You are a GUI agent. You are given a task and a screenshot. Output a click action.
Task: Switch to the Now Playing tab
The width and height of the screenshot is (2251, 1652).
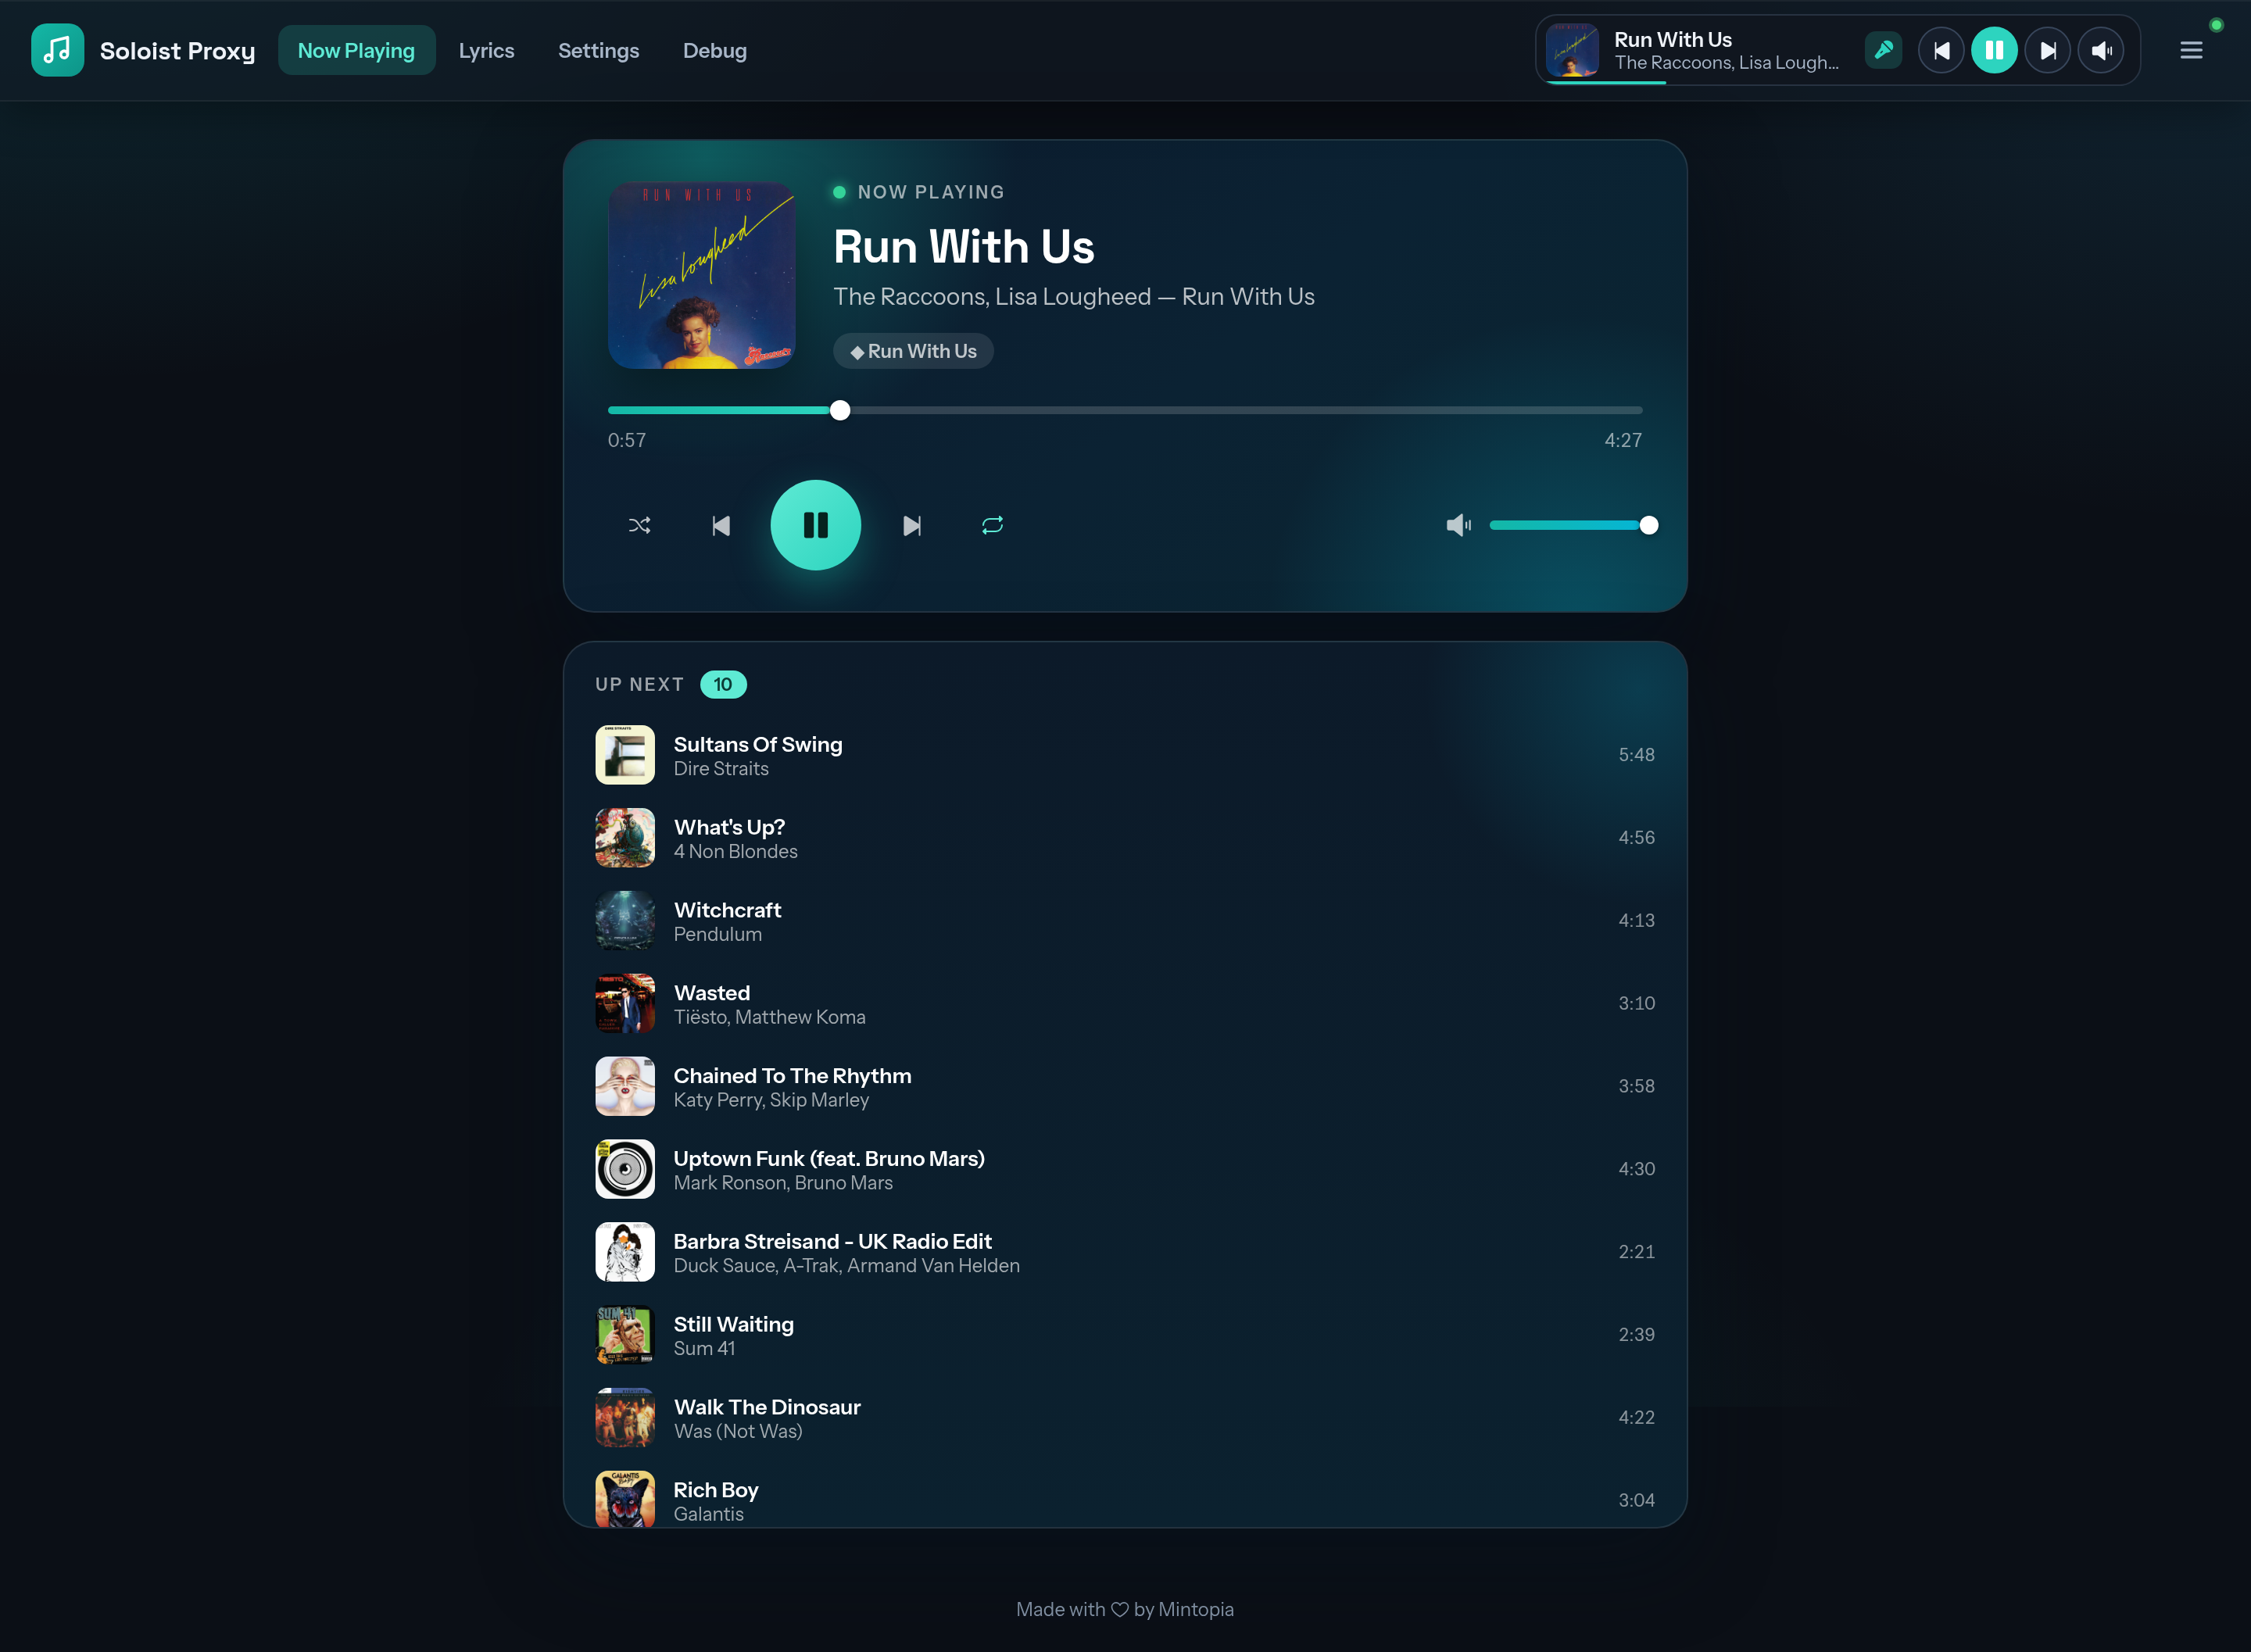(x=356, y=50)
